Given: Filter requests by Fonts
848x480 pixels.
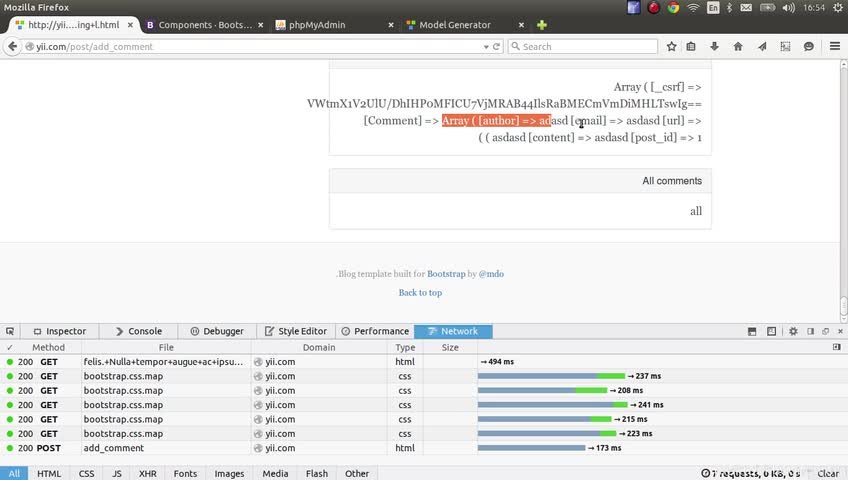Looking at the screenshot, I should [185, 474].
